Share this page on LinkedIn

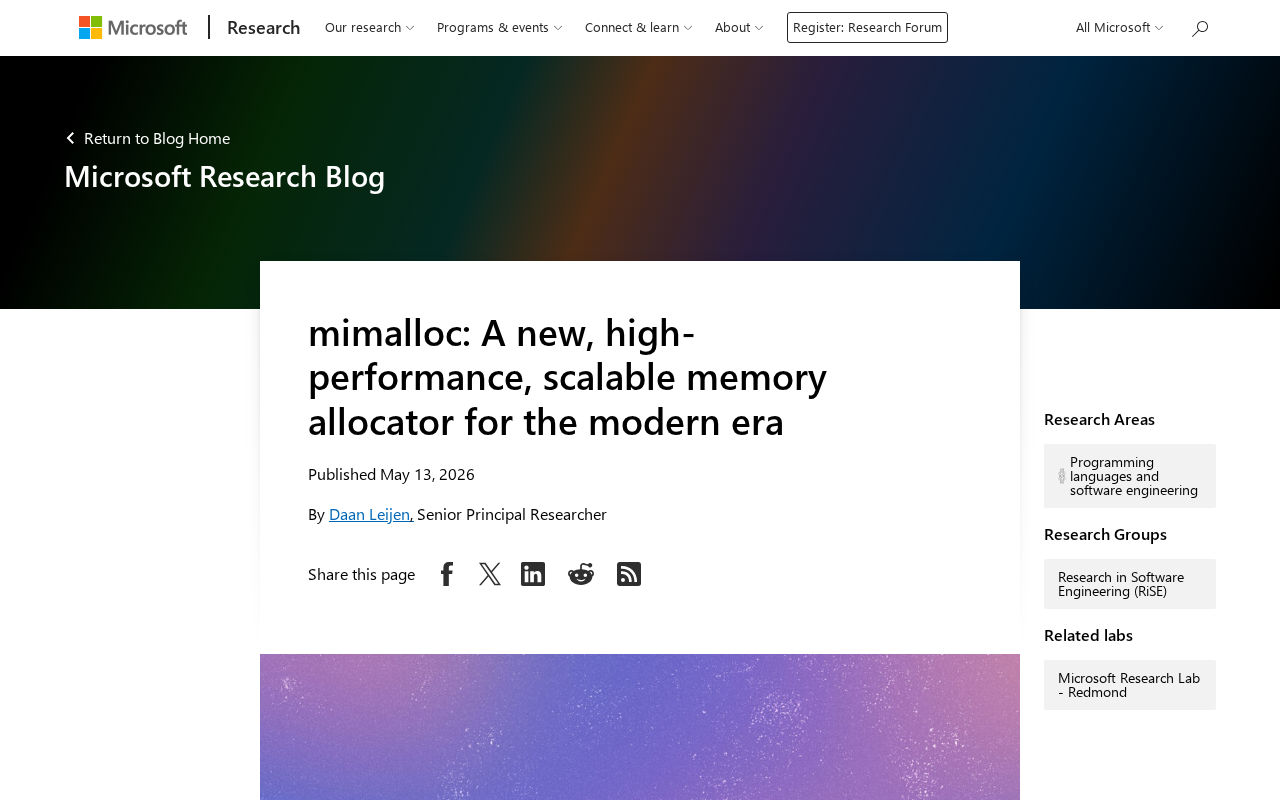533,574
